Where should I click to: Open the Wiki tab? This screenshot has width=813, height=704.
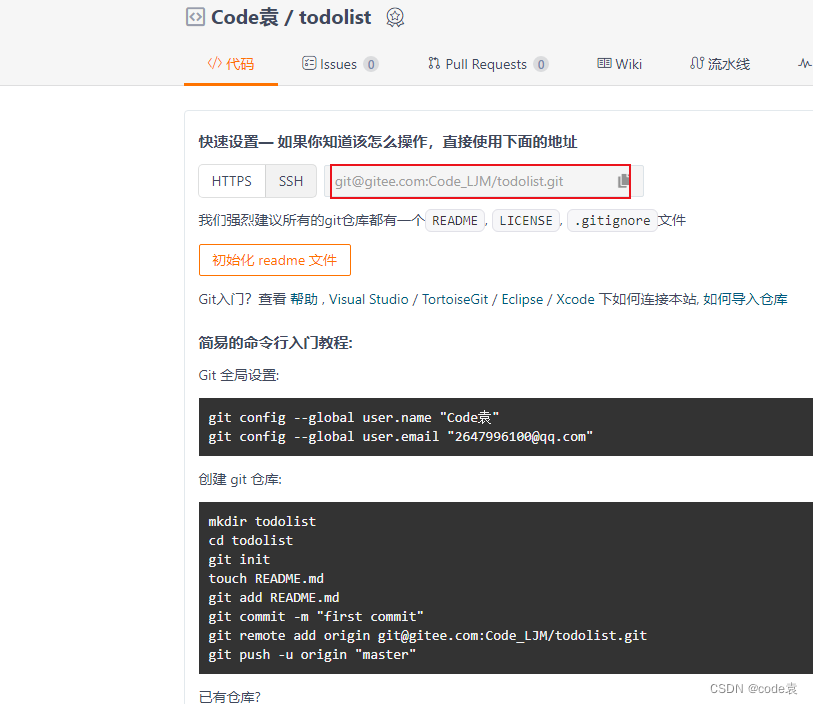(x=620, y=64)
